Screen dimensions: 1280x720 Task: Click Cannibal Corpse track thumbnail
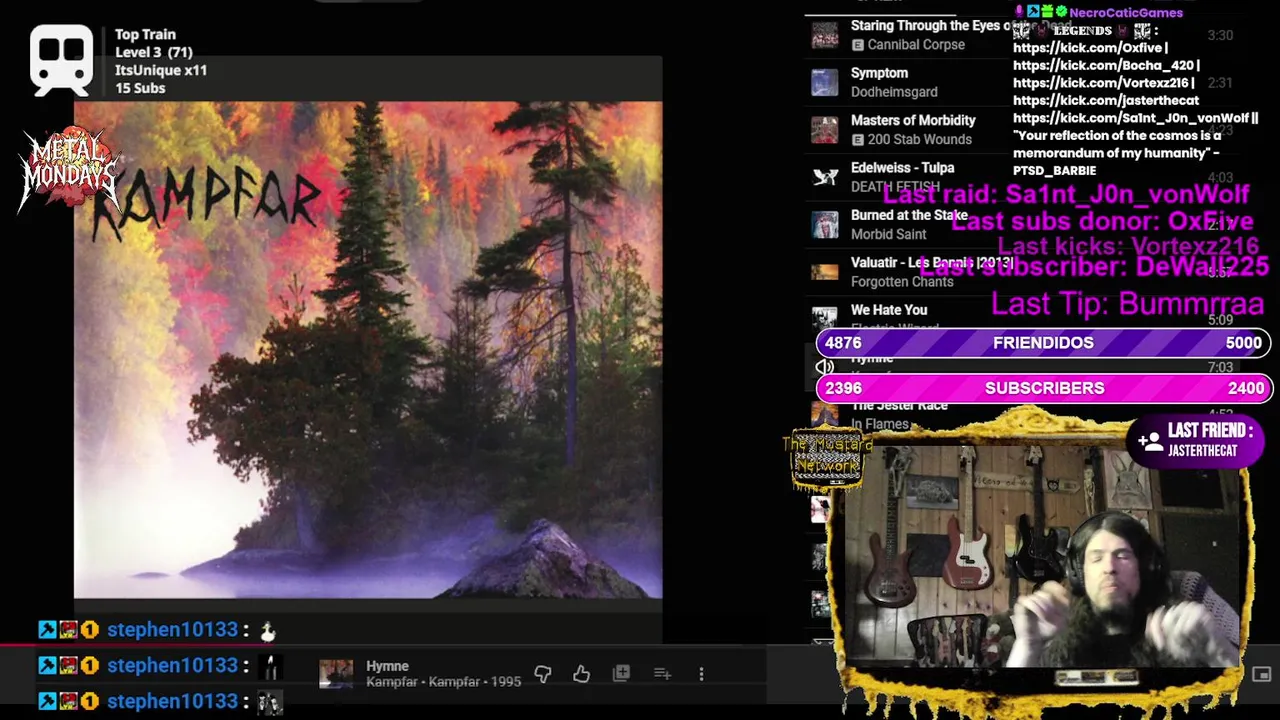(x=825, y=35)
